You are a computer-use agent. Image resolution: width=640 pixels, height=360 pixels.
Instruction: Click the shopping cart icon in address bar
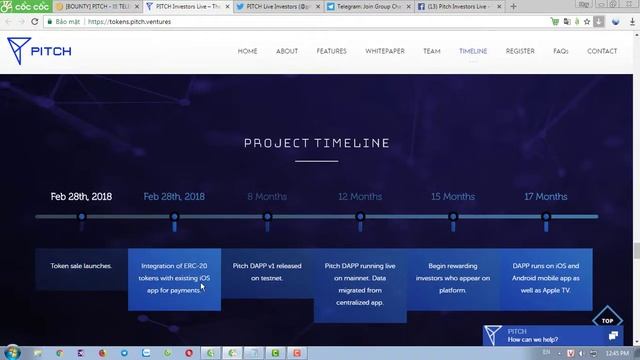tap(555, 22)
